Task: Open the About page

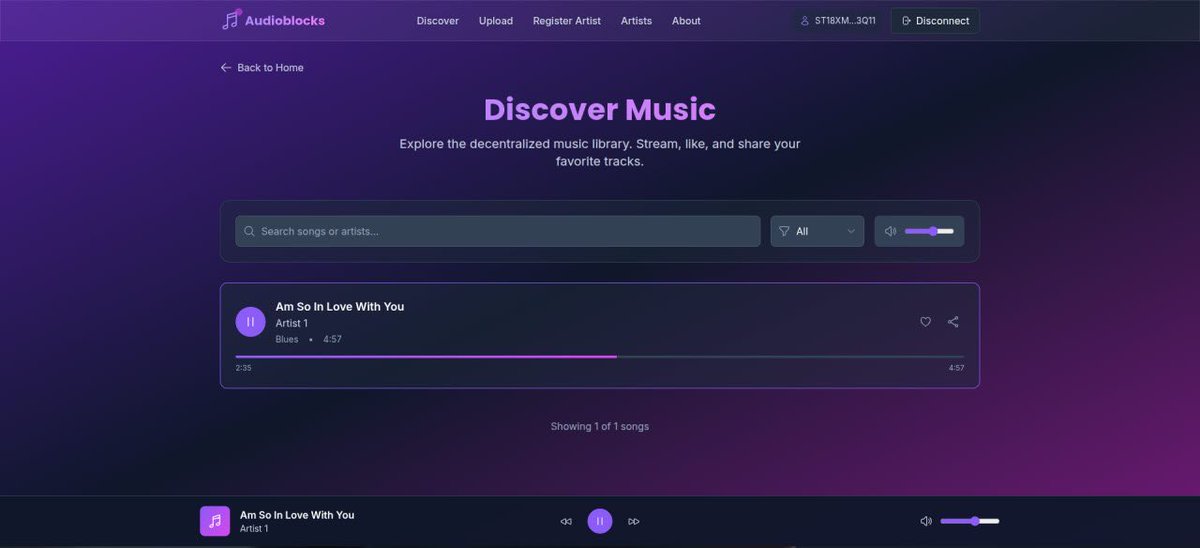Action: 686,21
